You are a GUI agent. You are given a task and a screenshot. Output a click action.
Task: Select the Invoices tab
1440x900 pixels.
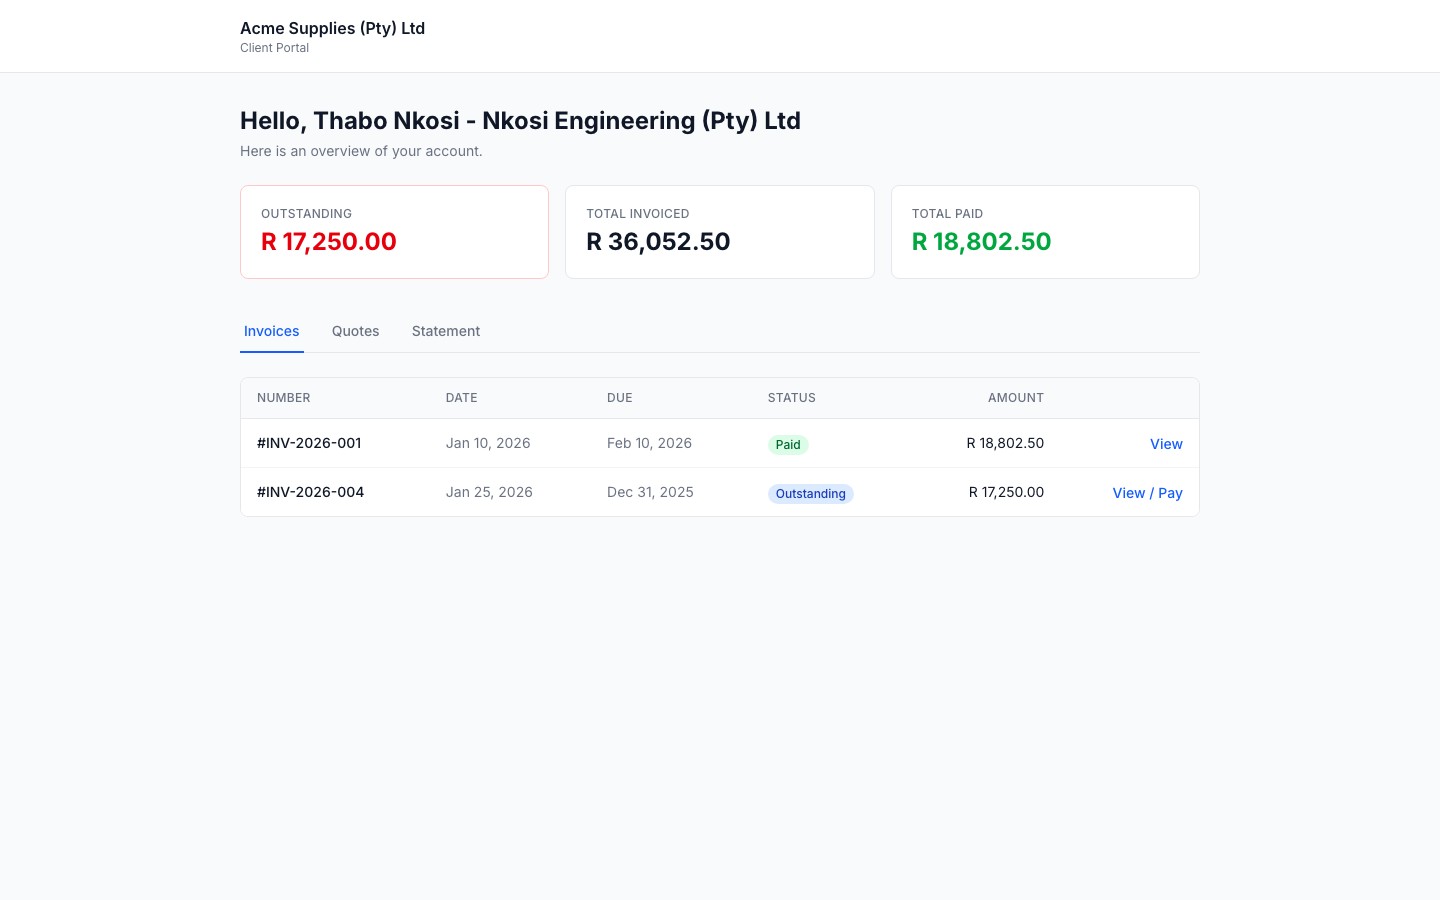[x=271, y=331]
